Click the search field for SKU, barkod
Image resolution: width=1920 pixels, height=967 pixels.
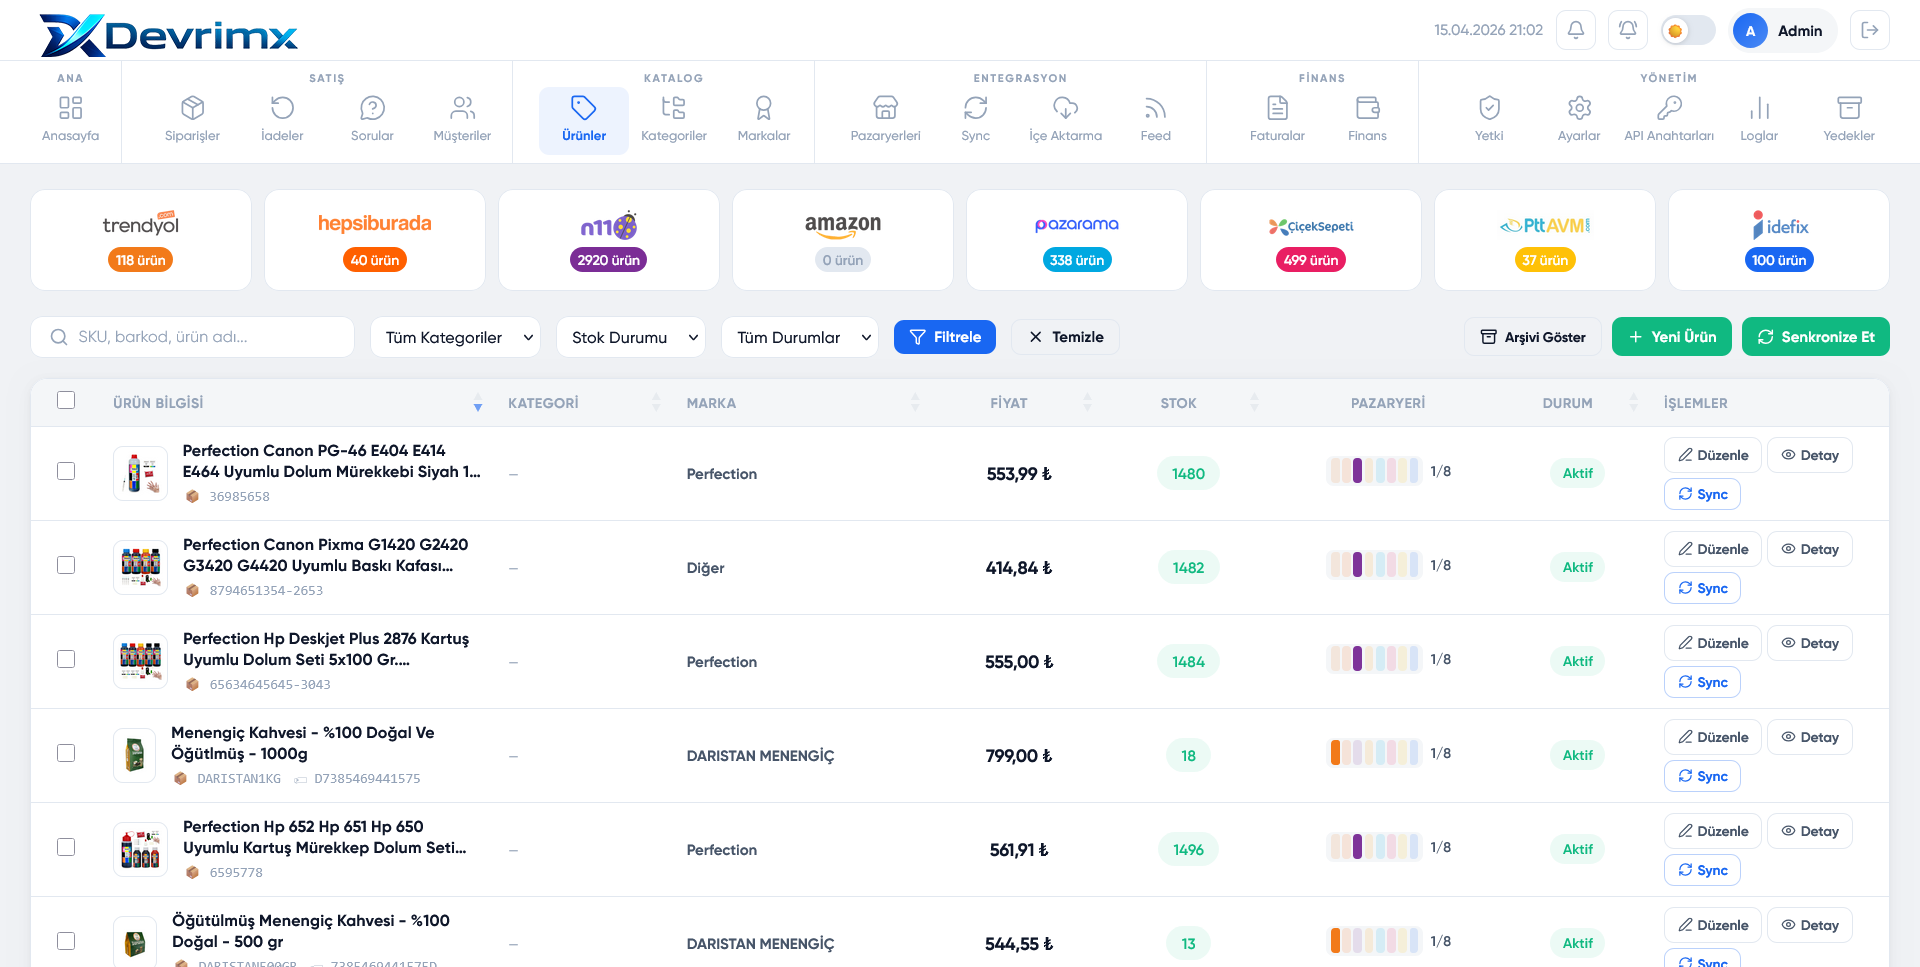click(x=192, y=337)
